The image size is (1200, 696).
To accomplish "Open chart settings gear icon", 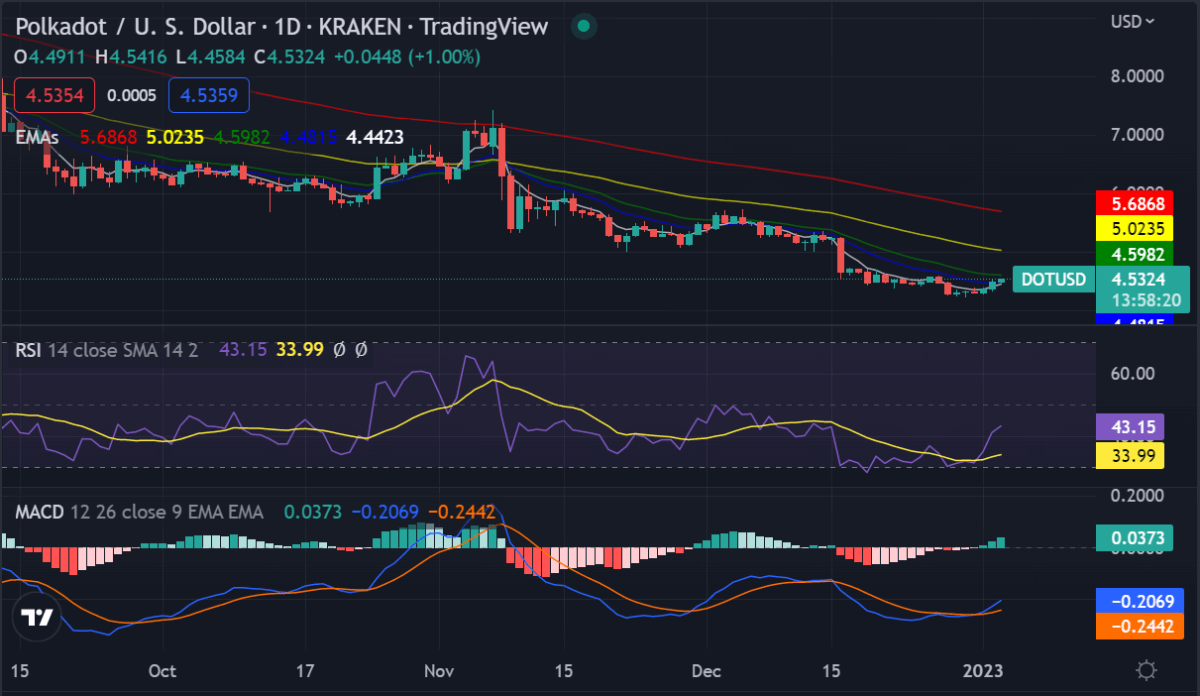I will point(1147,670).
